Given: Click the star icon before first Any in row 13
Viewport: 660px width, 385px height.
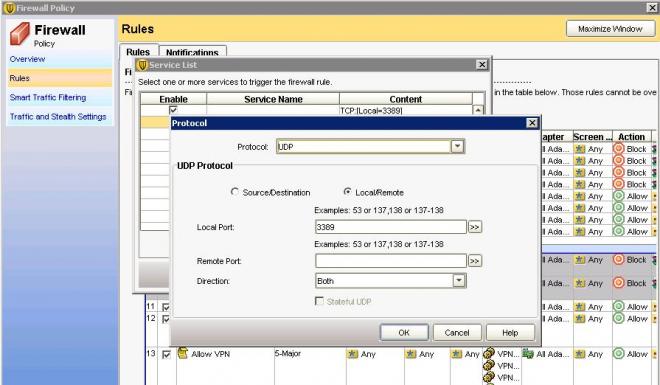Looking at the screenshot, I should (x=352, y=354).
